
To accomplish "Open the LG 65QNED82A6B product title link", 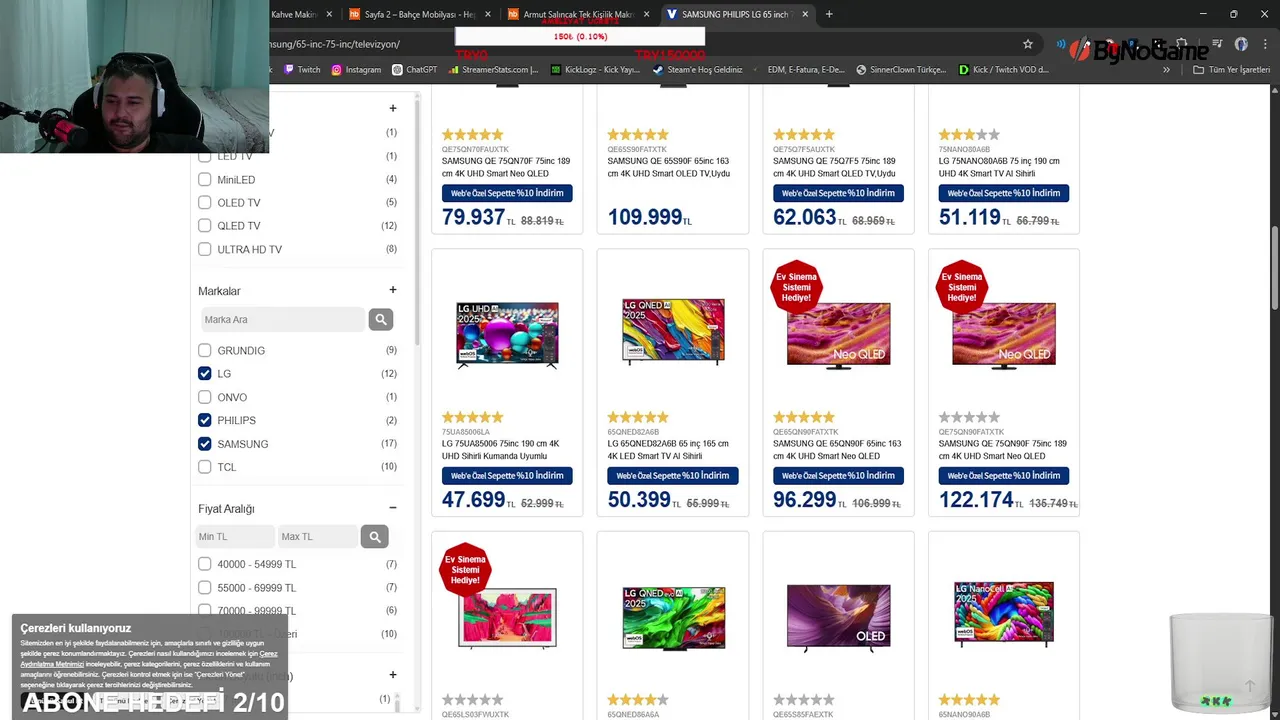I will point(668,450).
